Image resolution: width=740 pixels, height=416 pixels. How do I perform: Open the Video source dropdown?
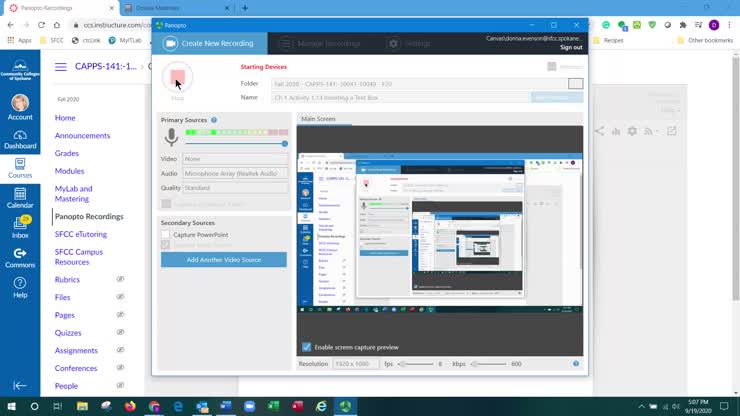point(235,158)
